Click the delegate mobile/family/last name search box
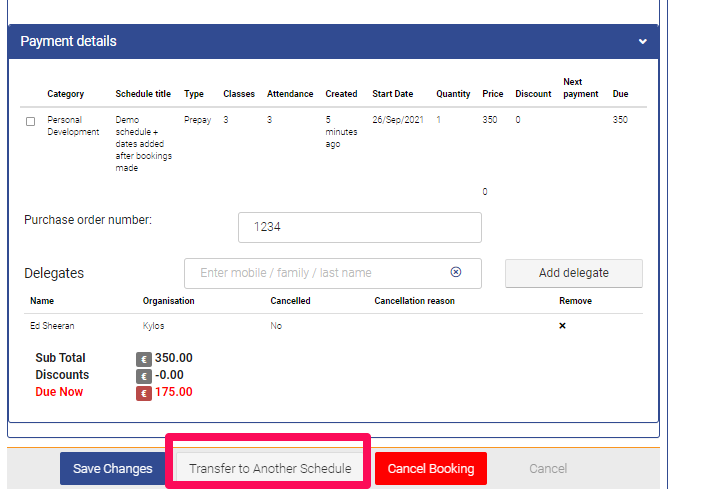Image resolution: width=727 pixels, height=489 pixels. pos(320,273)
